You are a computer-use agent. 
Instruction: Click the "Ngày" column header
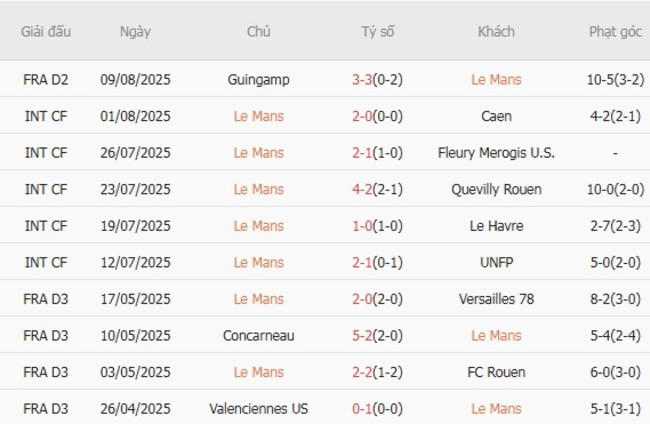pyautogui.click(x=135, y=31)
